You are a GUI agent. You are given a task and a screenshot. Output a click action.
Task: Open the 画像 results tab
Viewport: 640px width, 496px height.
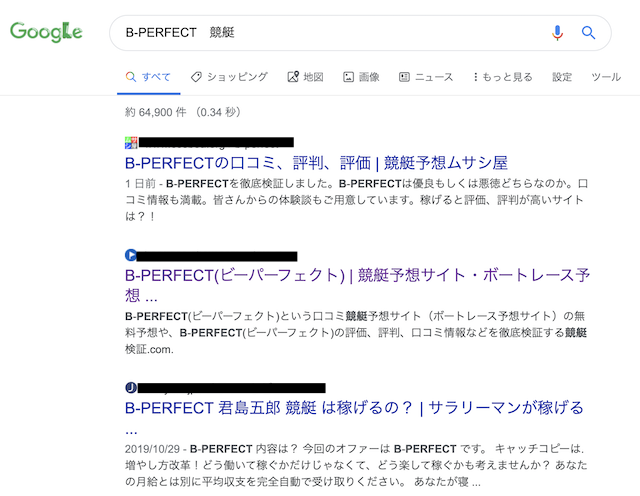(361, 77)
